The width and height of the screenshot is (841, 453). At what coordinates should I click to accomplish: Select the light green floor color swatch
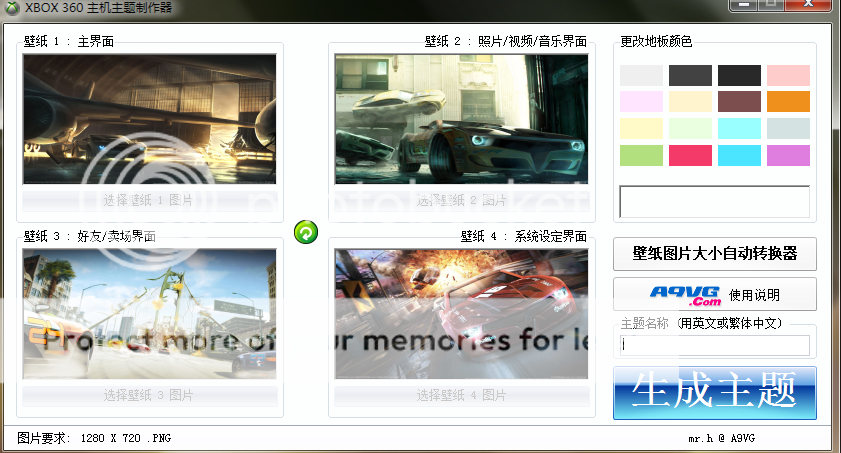tap(641, 155)
